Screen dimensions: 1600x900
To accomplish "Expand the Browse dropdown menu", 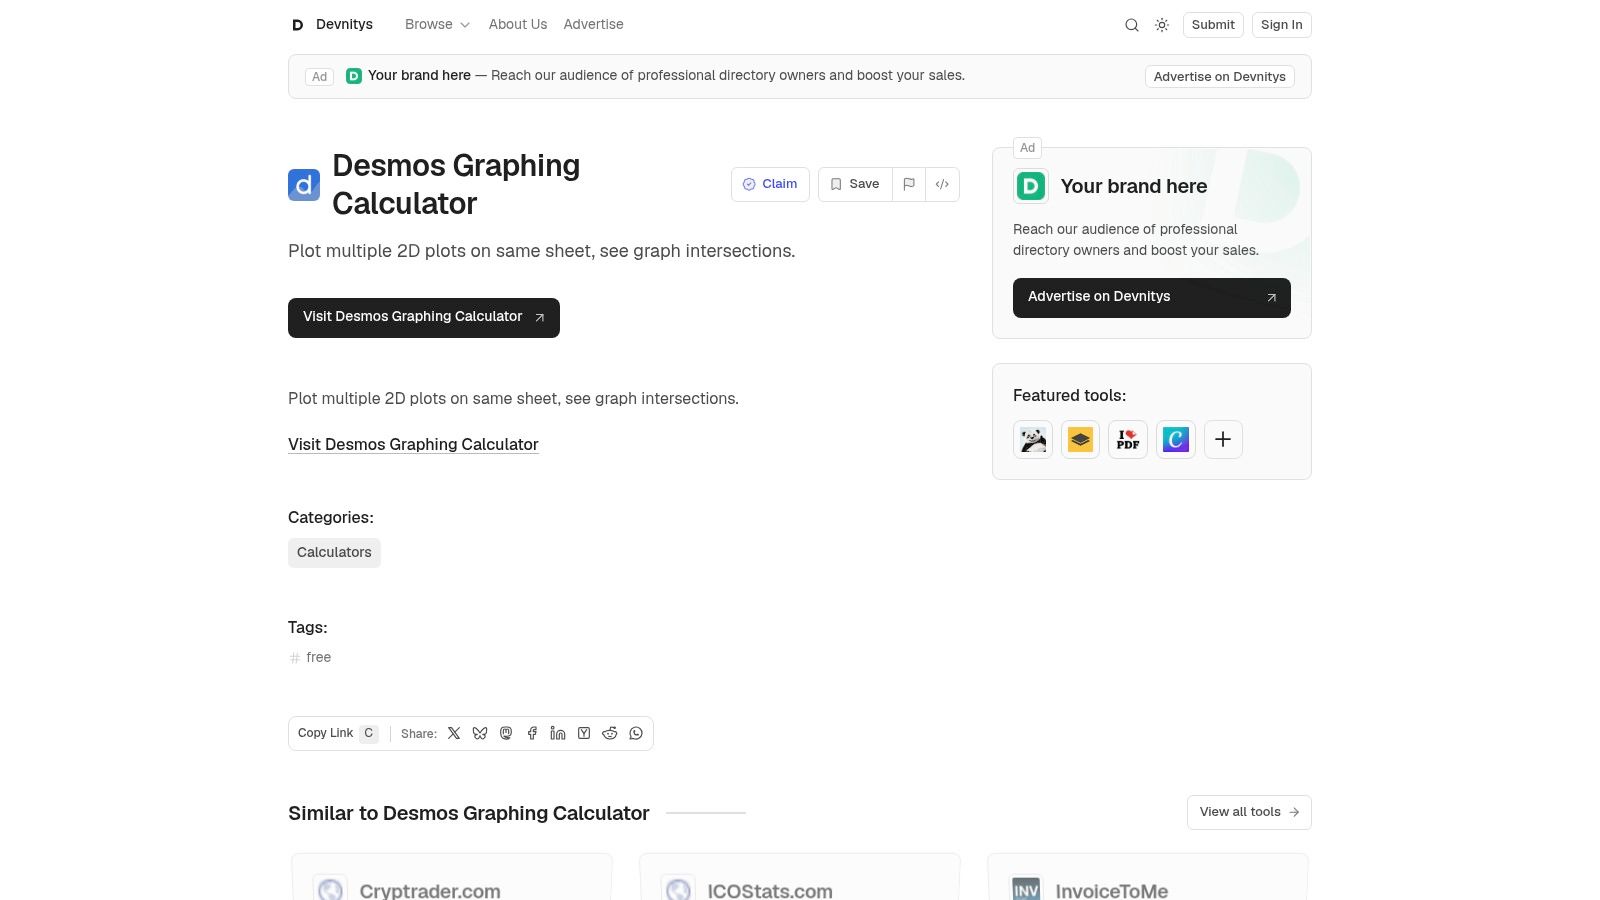I will pos(437,25).
